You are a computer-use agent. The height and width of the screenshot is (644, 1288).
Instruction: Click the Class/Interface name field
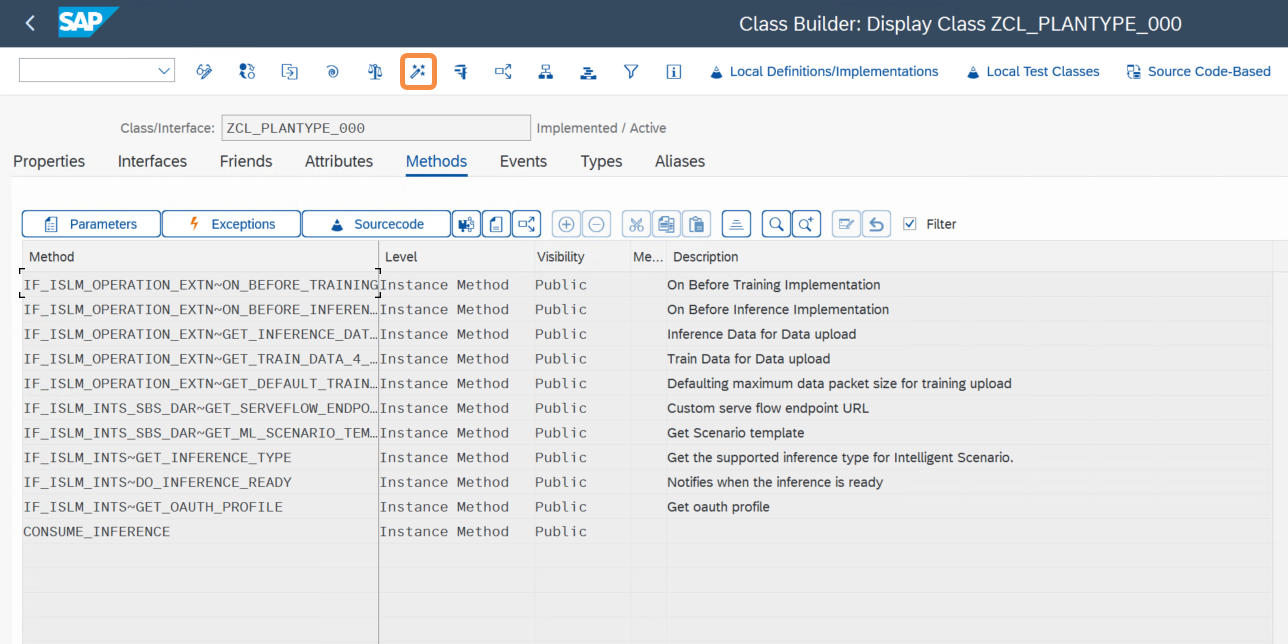pyautogui.click(x=375, y=128)
